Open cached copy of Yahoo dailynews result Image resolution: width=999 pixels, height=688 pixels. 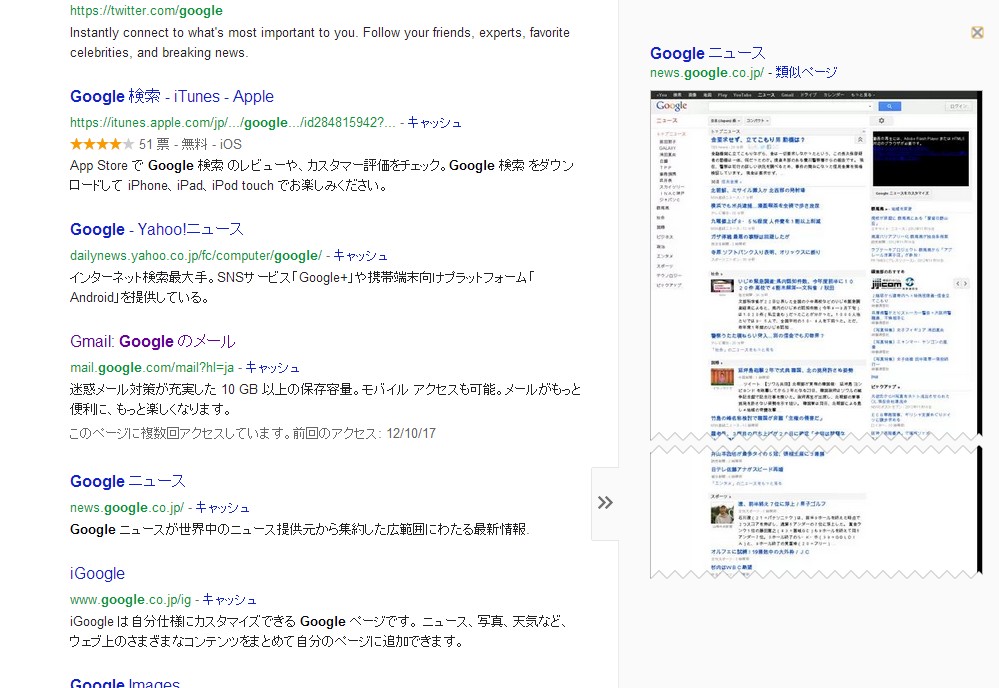[x=361, y=255]
